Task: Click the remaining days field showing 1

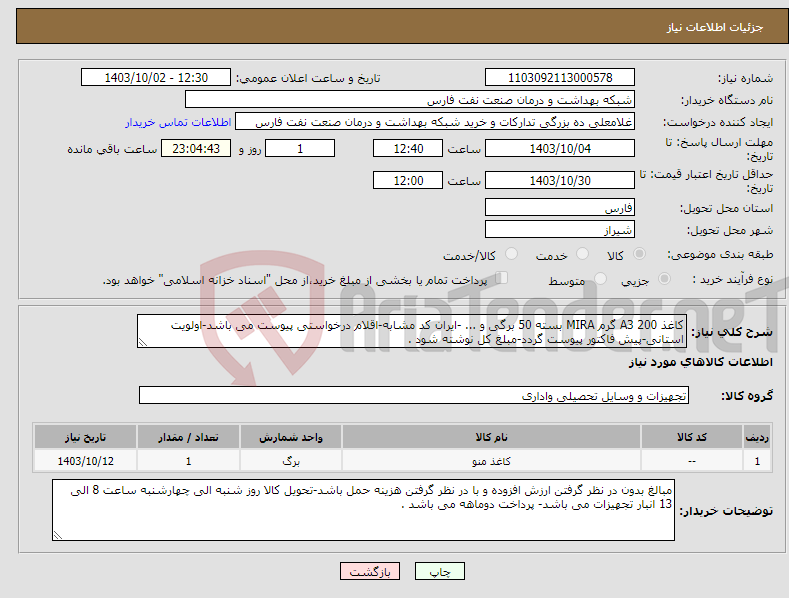Action: 300,148
